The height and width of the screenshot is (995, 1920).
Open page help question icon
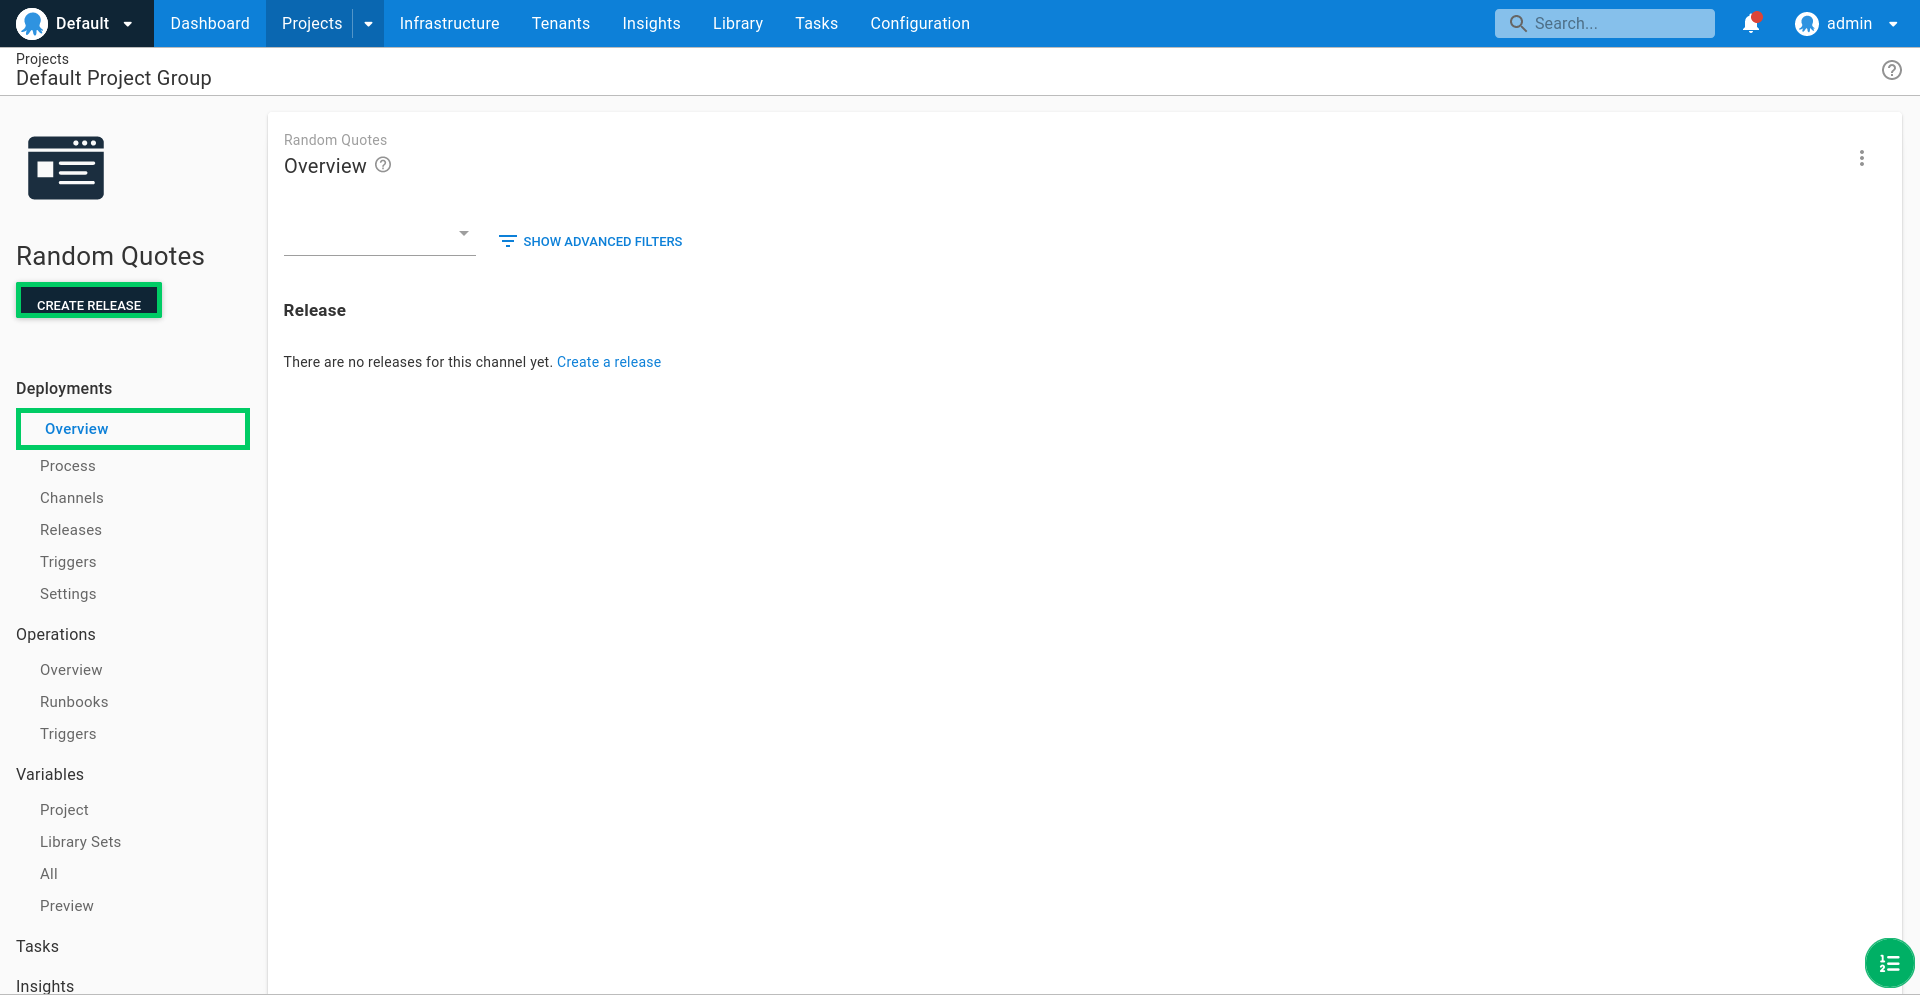coord(1891,70)
